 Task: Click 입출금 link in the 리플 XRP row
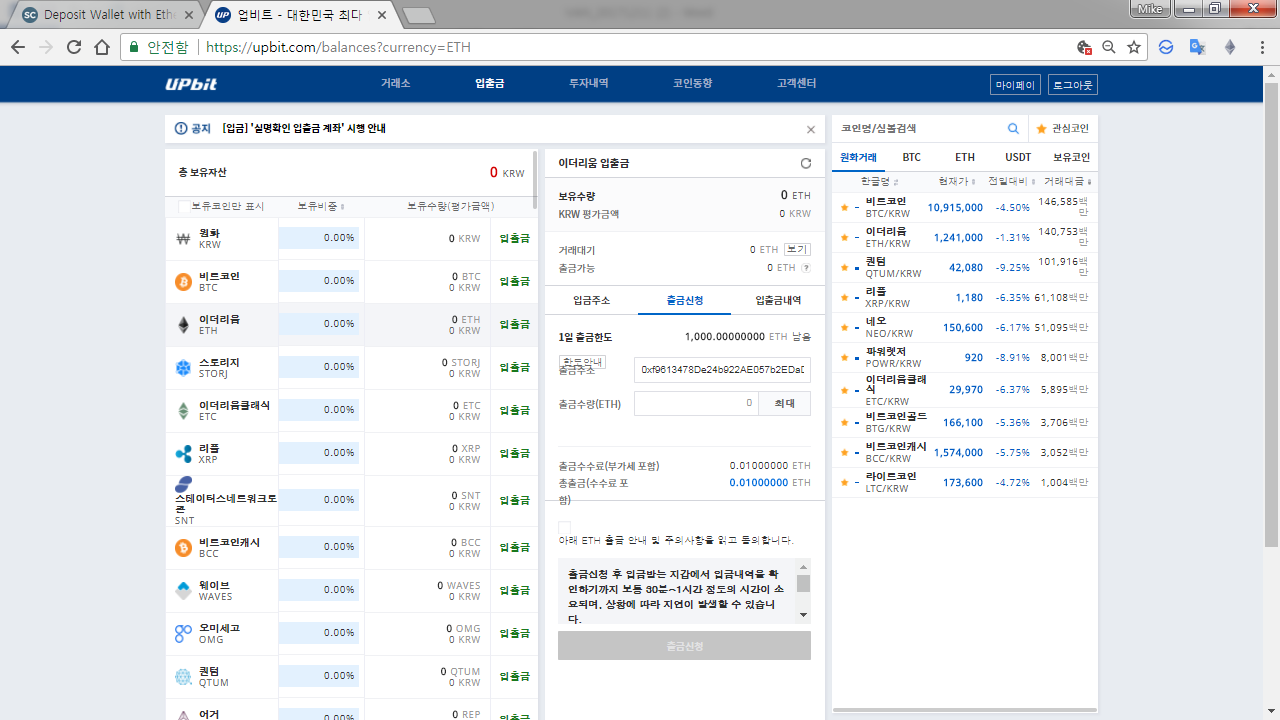click(x=514, y=454)
